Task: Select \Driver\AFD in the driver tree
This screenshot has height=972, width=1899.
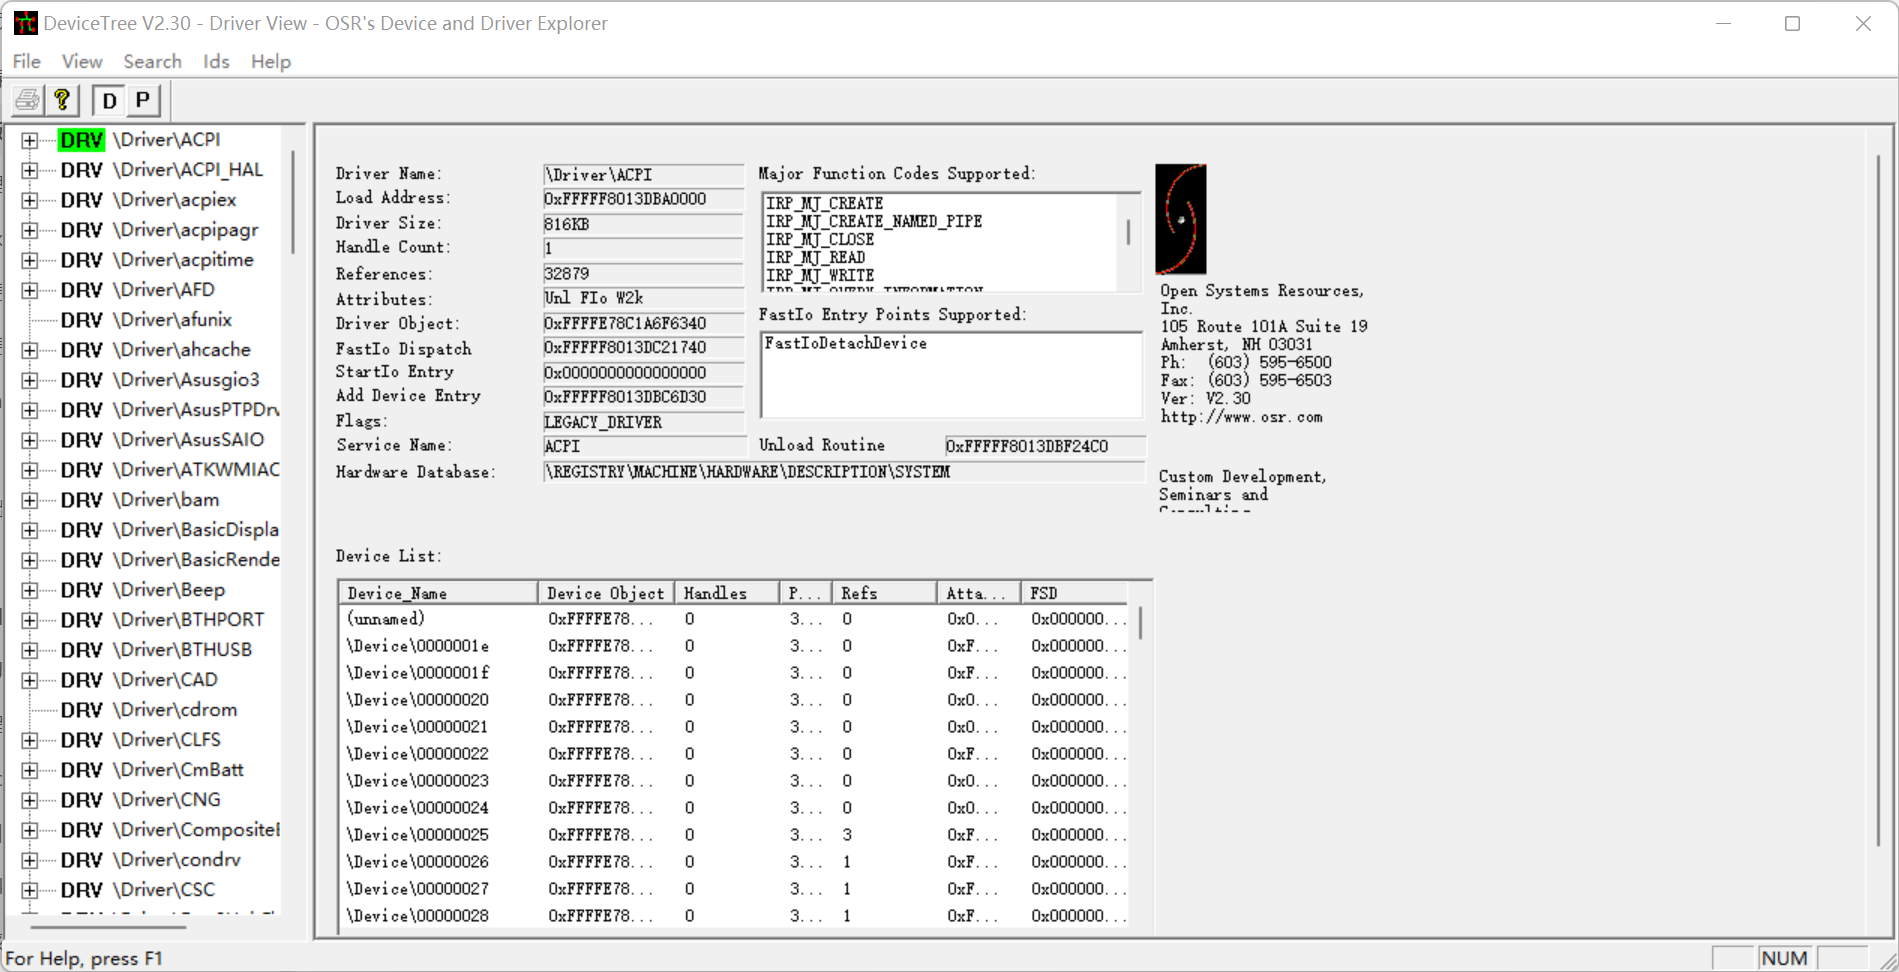Action: tap(163, 290)
